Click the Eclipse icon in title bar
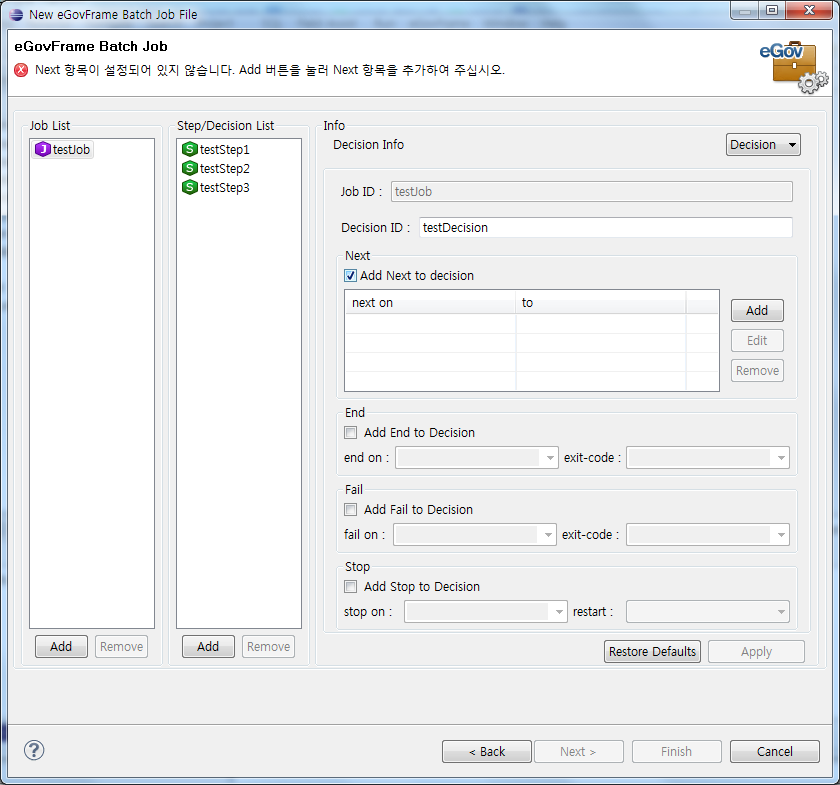 point(17,14)
